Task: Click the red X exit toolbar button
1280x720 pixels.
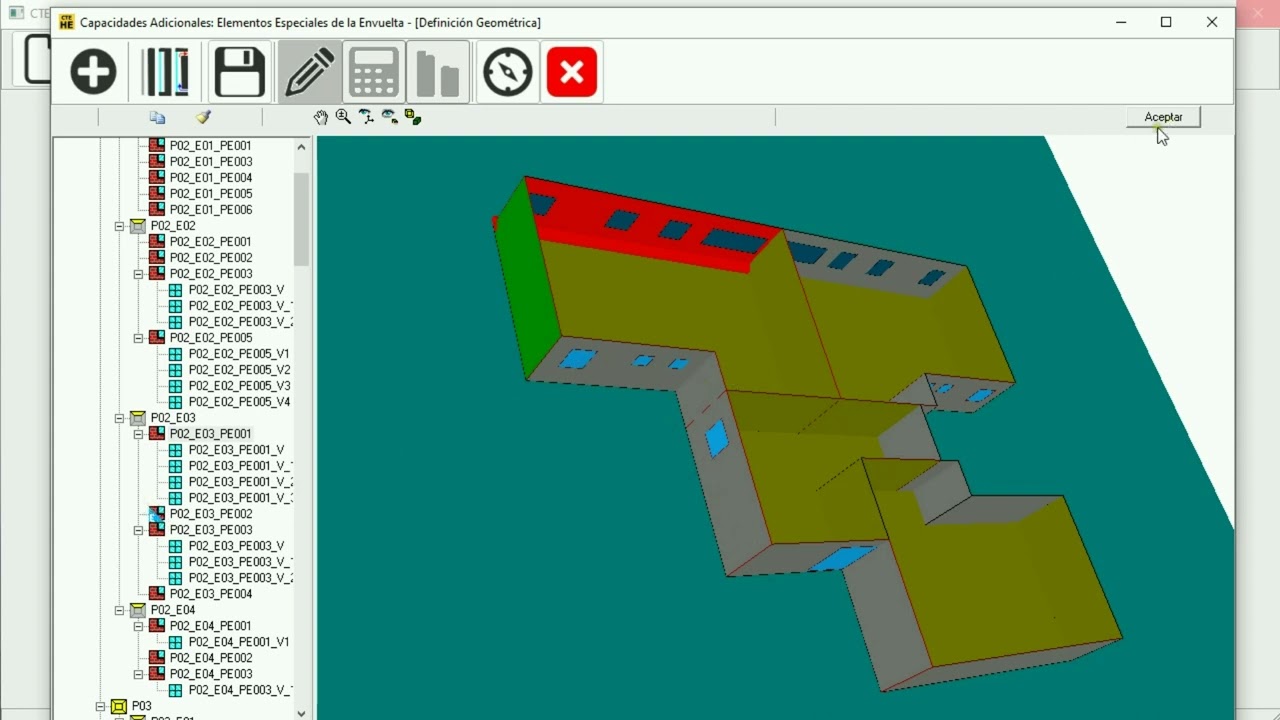Action: [x=572, y=72]
